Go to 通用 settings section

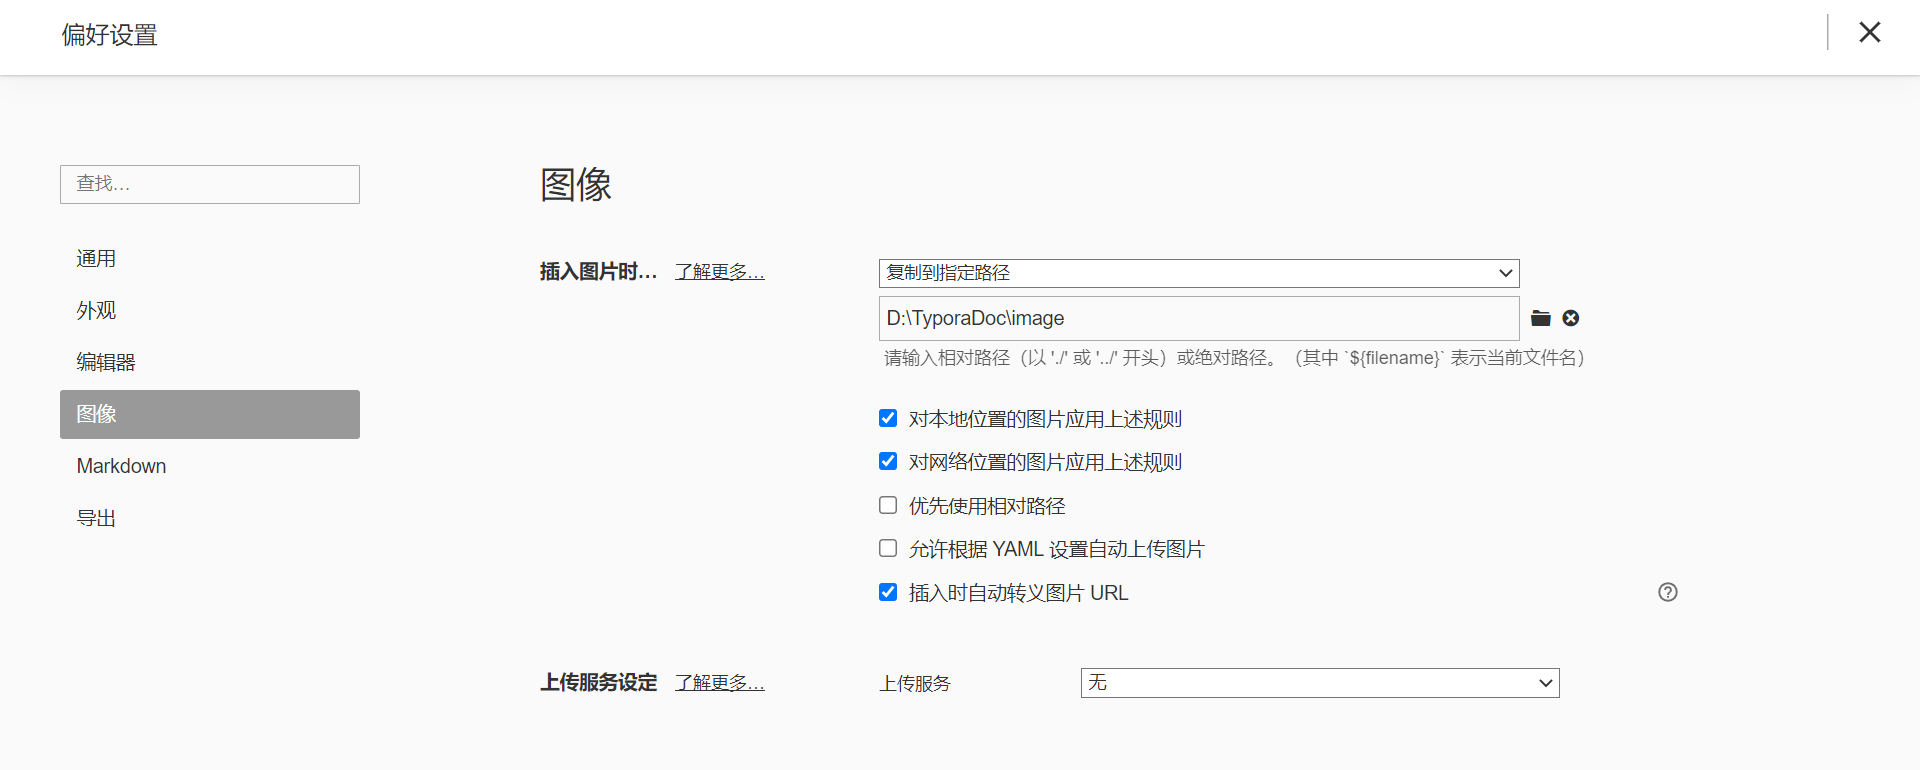[x=210, y=259]
